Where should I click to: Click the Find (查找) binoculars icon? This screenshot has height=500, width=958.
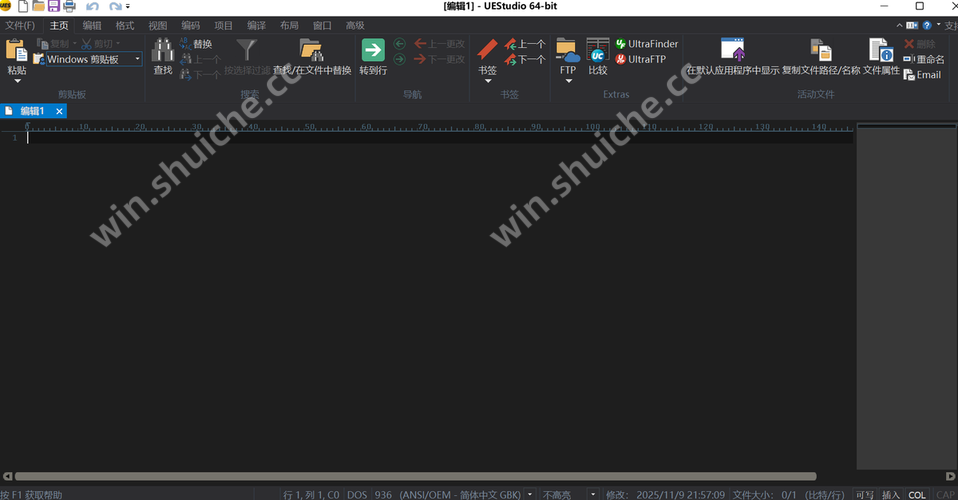(x=162, y=50)
